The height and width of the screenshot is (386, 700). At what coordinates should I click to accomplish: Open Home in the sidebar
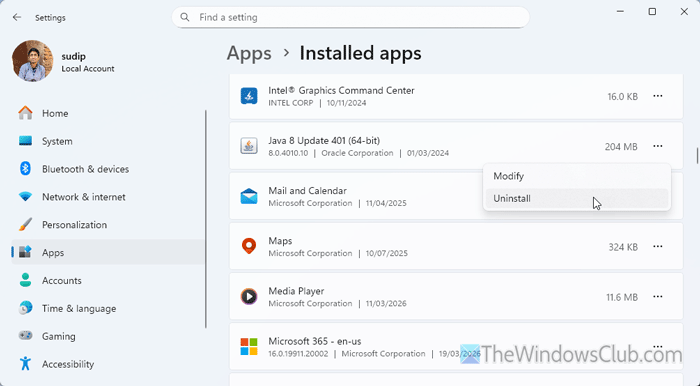pos(108,113)
